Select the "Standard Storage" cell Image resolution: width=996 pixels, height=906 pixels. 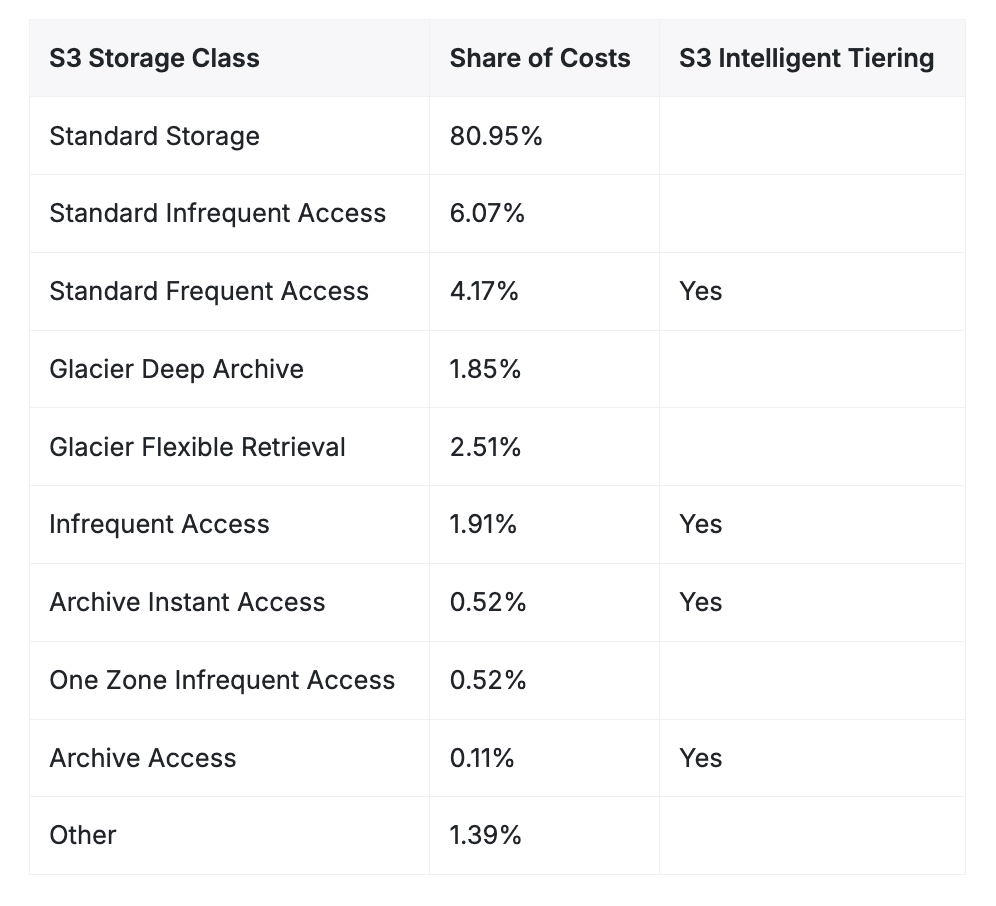click(154, 136)
